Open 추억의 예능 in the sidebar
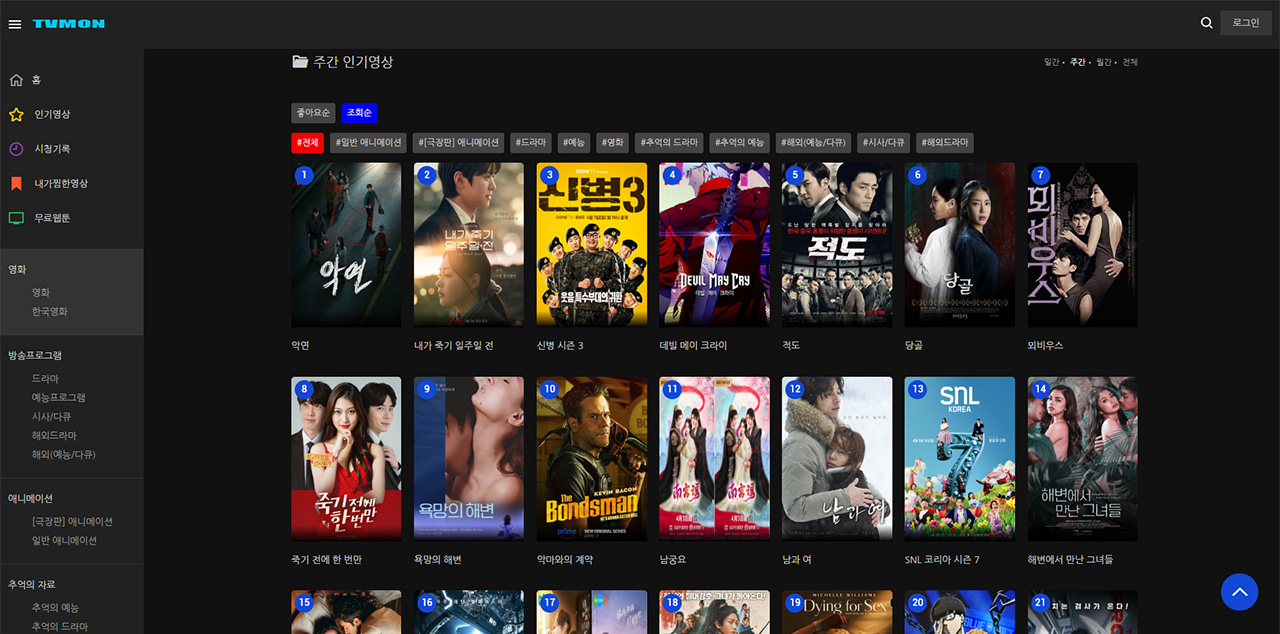The width and height of the screenshot is (1280, 634). point(55,608)
